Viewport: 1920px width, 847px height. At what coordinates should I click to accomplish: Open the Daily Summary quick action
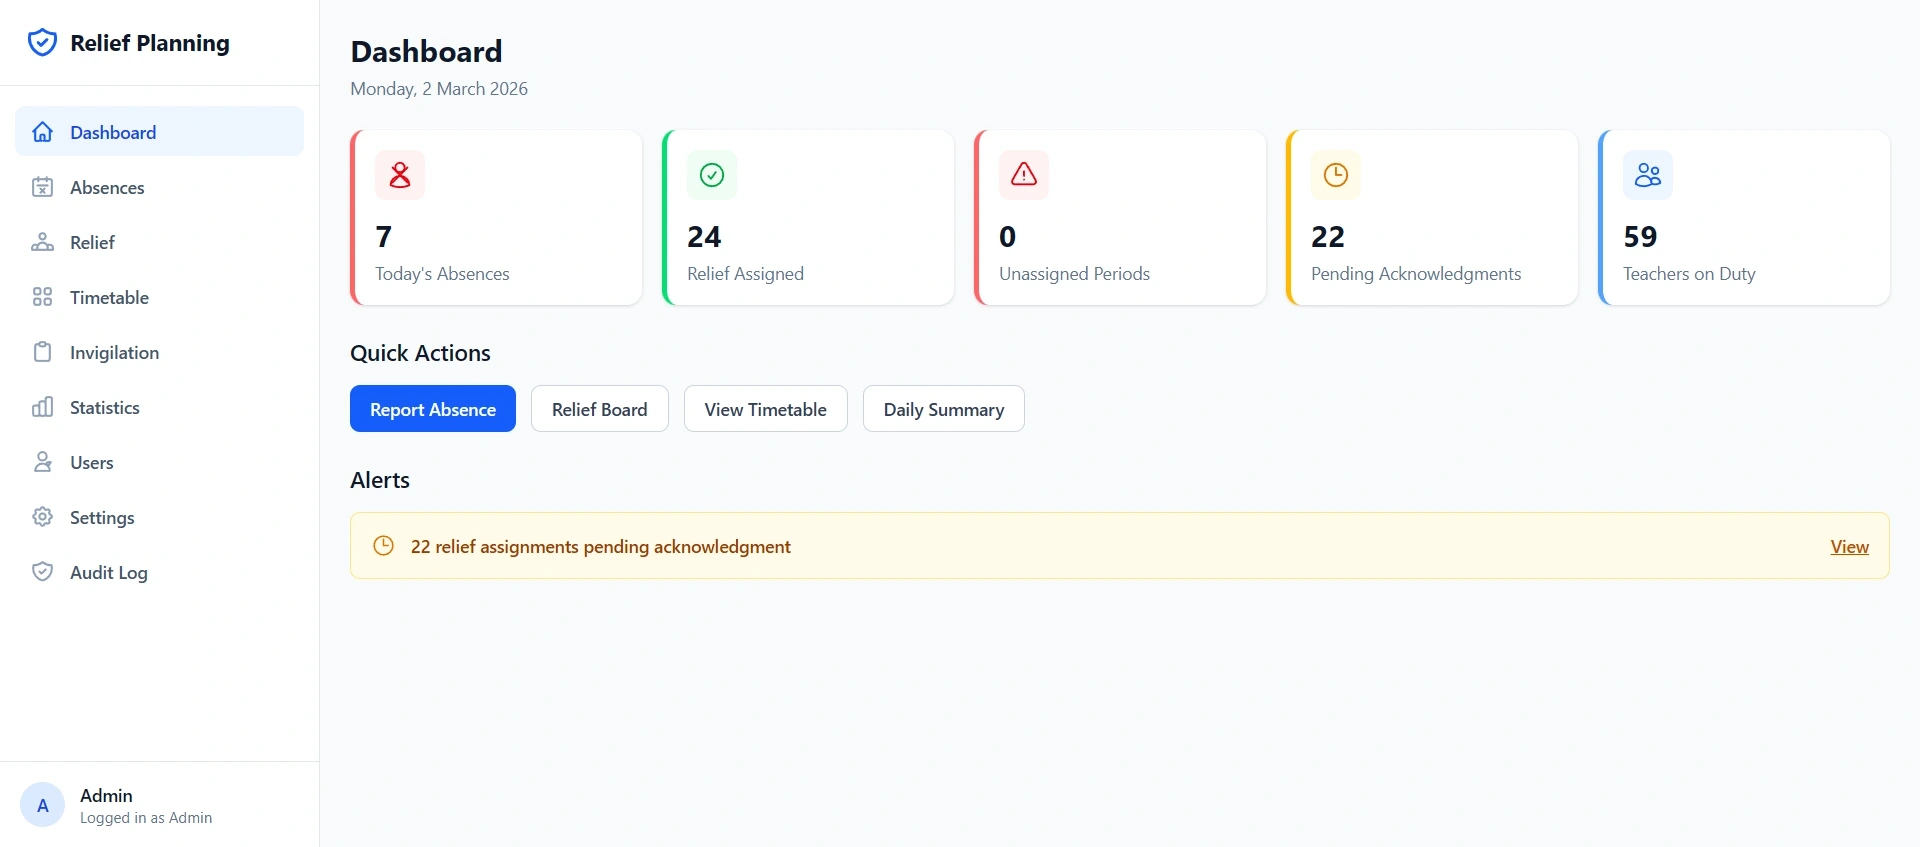coord(944,409)
